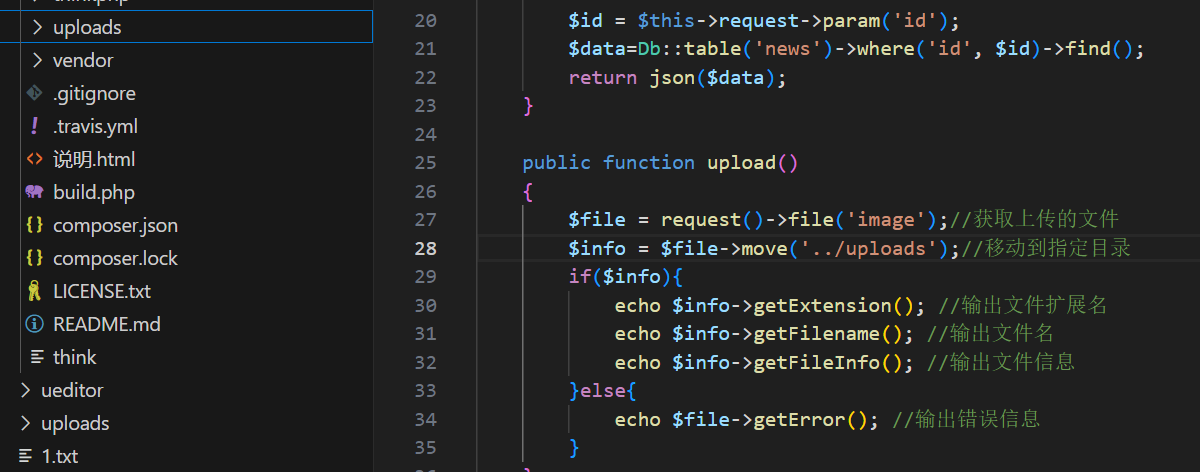Click line number 22 in the gutter
Screen dimensions: 1200x472
point(425,77)
